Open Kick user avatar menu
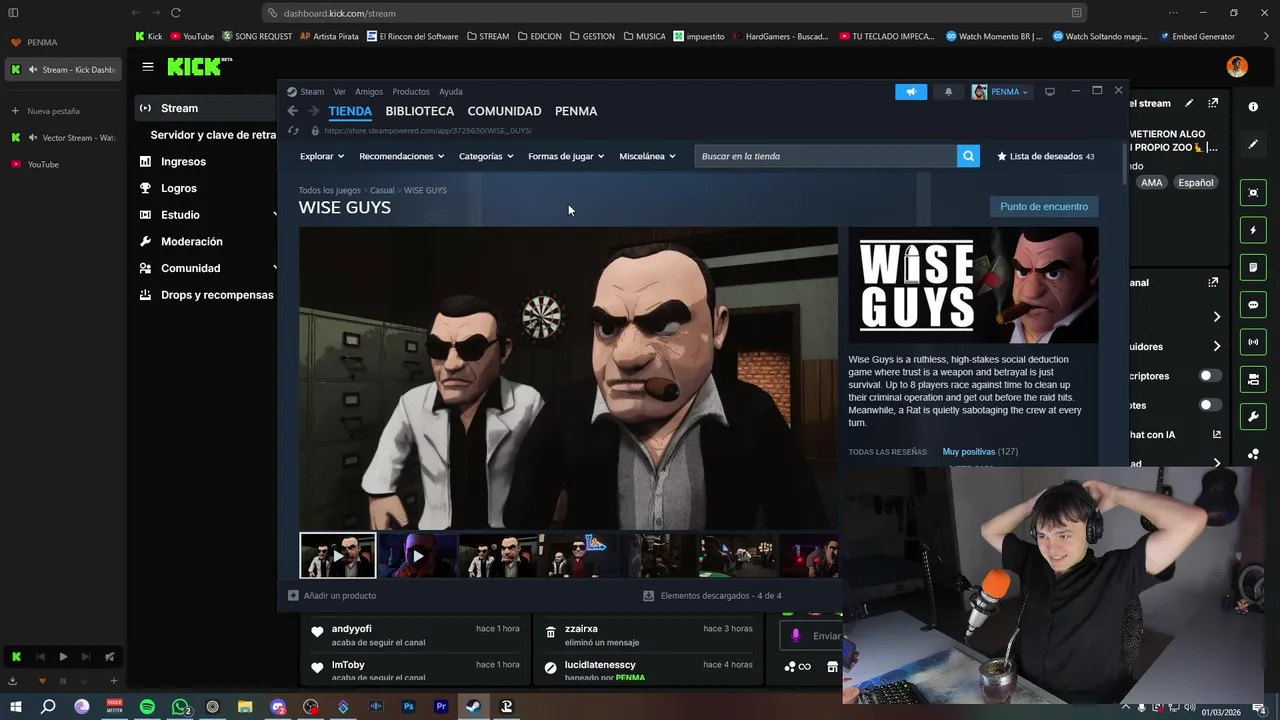1280x720 pixels. click(x=1237, y=67)
